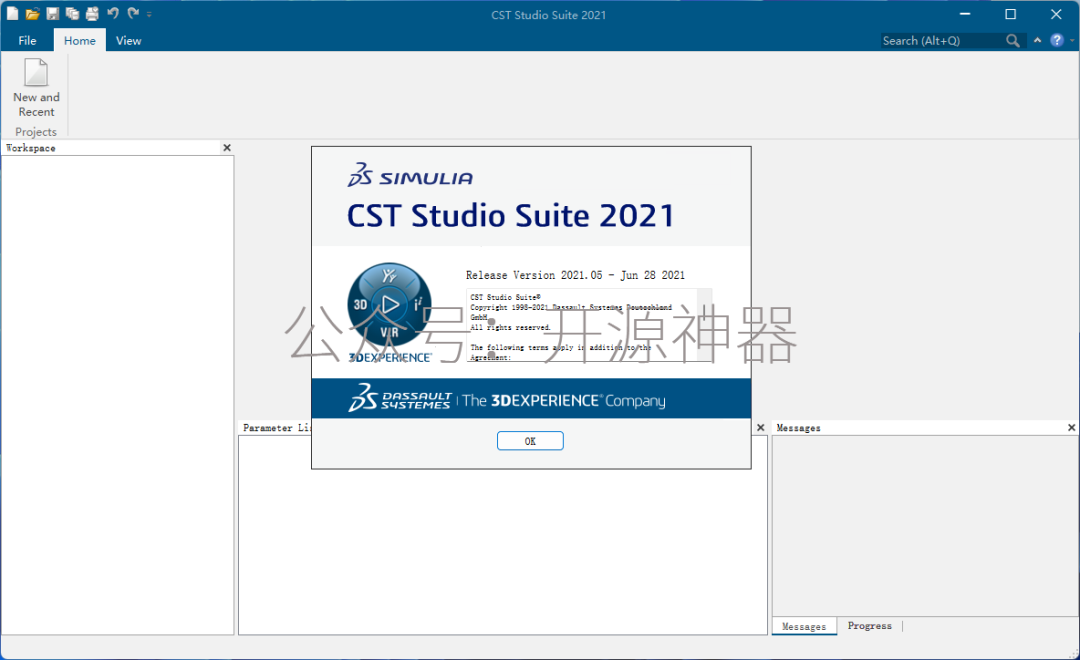The height and width of the screenshot is (660, 1080).
Task: Collapse the ribbon with the up arrow
Action: (x=1037, y=41)
